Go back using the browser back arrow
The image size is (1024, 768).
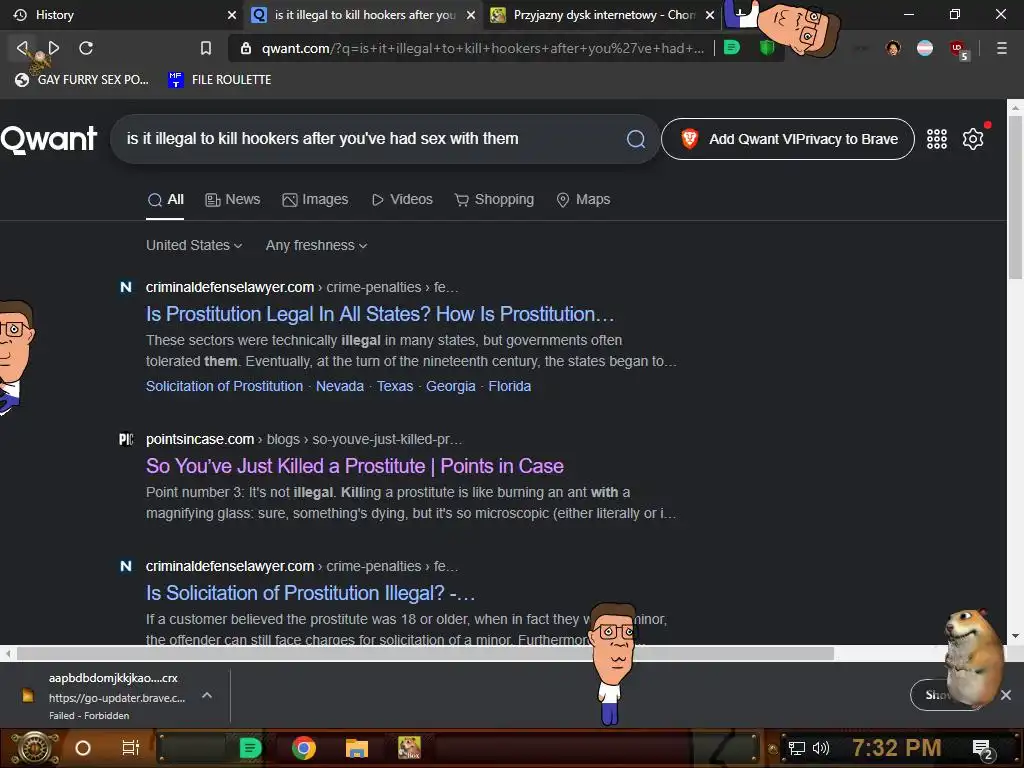[x=22, y=48]
